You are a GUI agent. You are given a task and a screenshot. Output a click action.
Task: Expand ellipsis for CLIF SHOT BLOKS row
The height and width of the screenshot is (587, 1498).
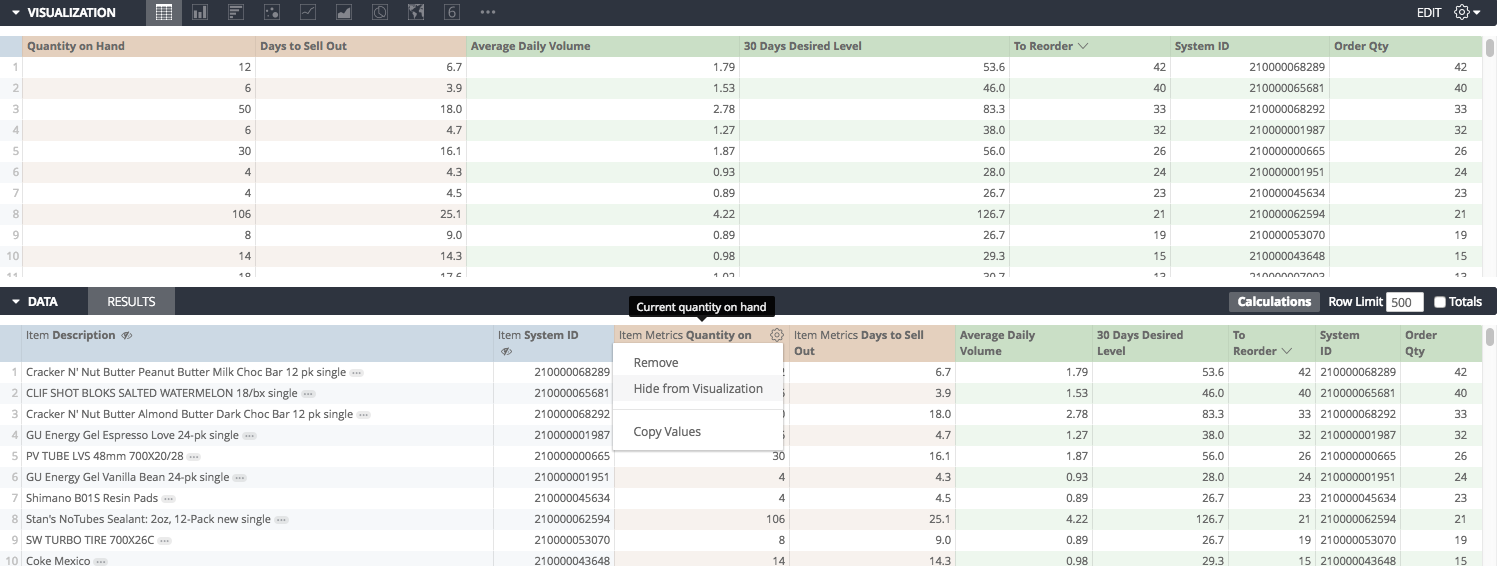click(309, 393)
